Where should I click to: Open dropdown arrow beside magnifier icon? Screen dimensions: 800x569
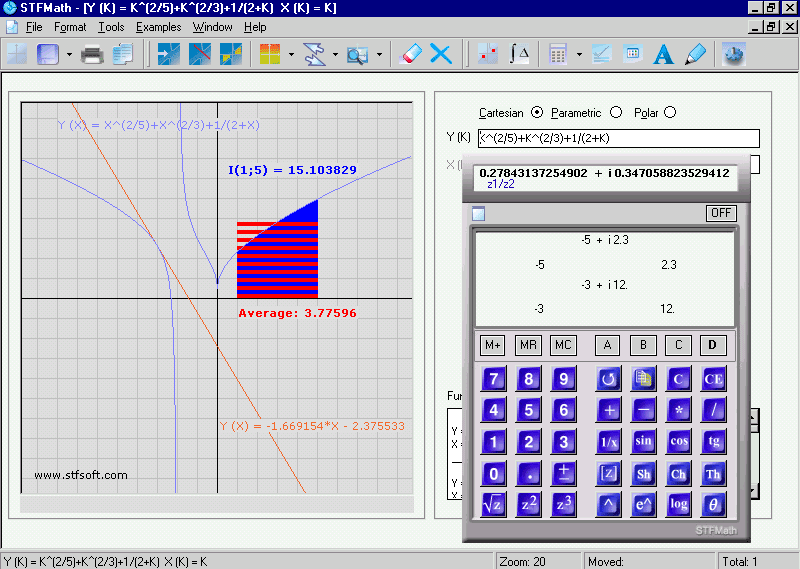379,54
